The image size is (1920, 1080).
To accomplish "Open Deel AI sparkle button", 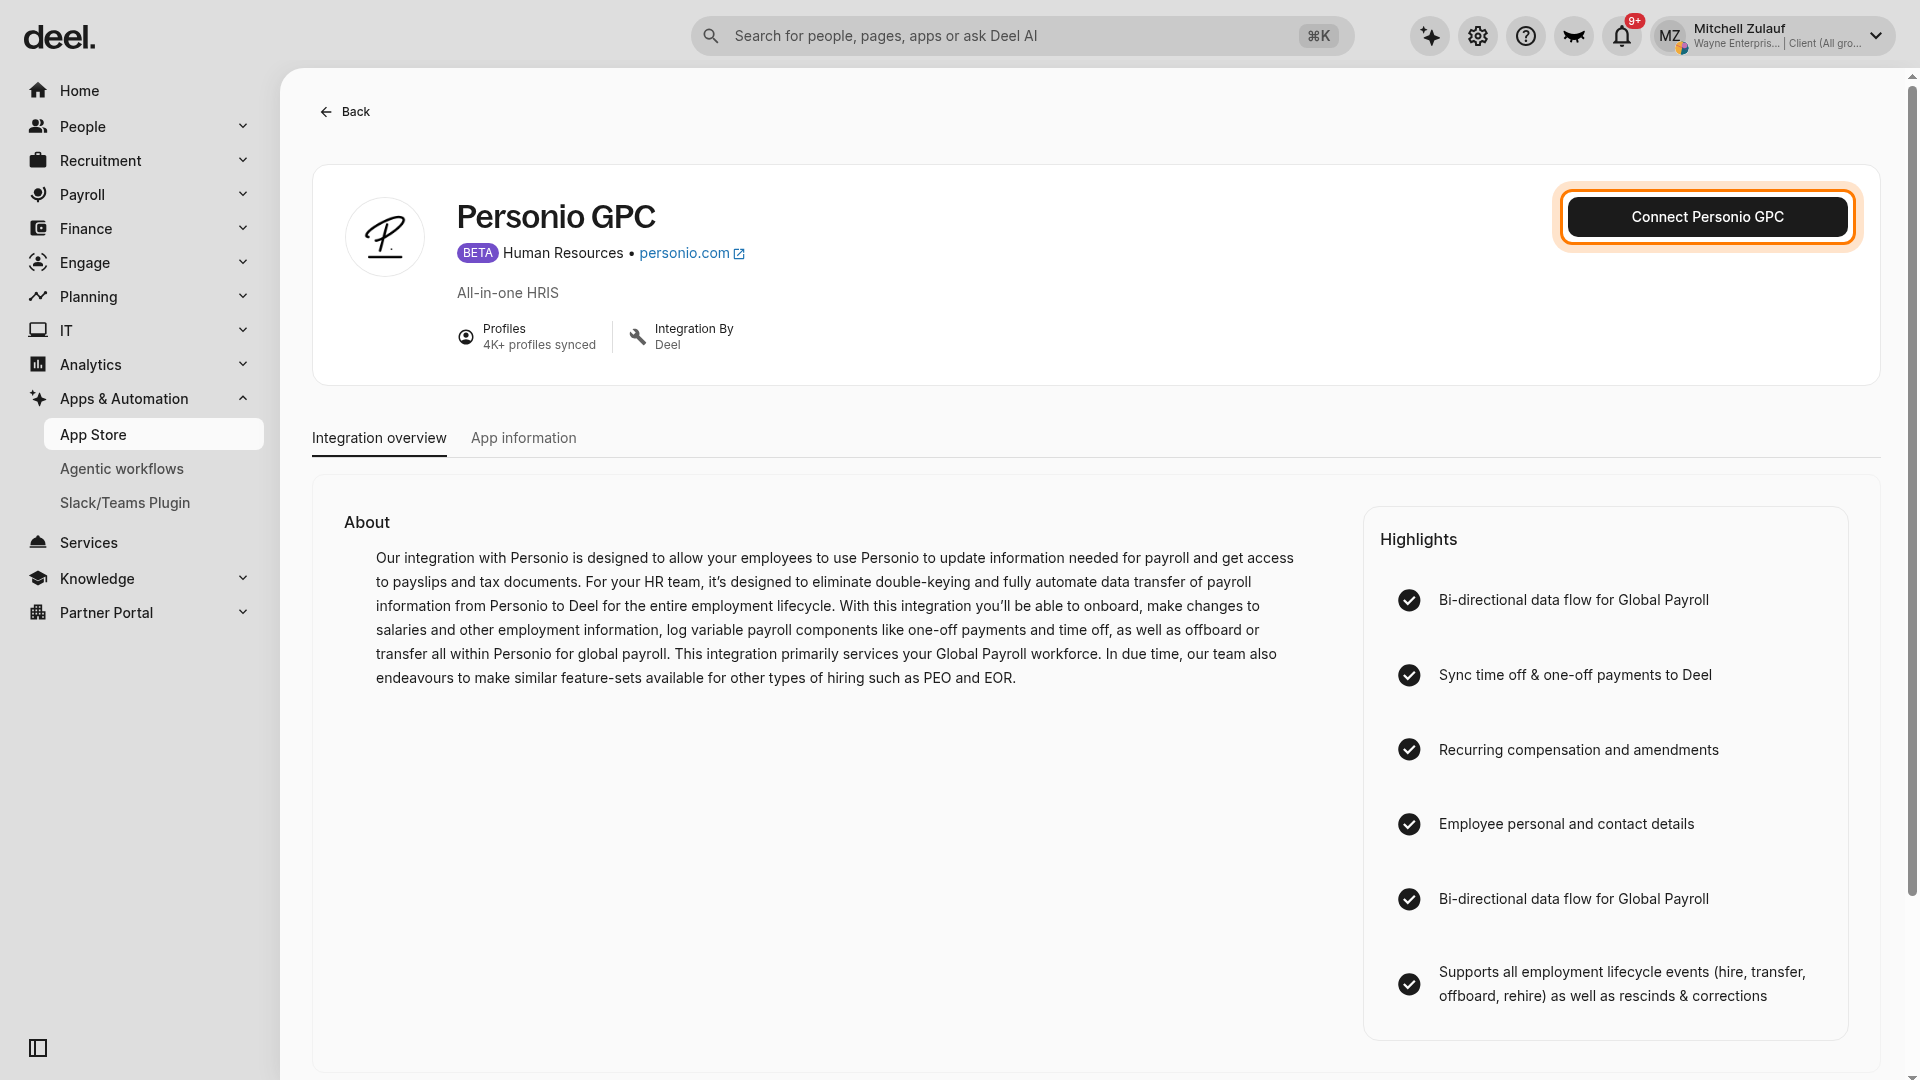I will coord(1430,37).
